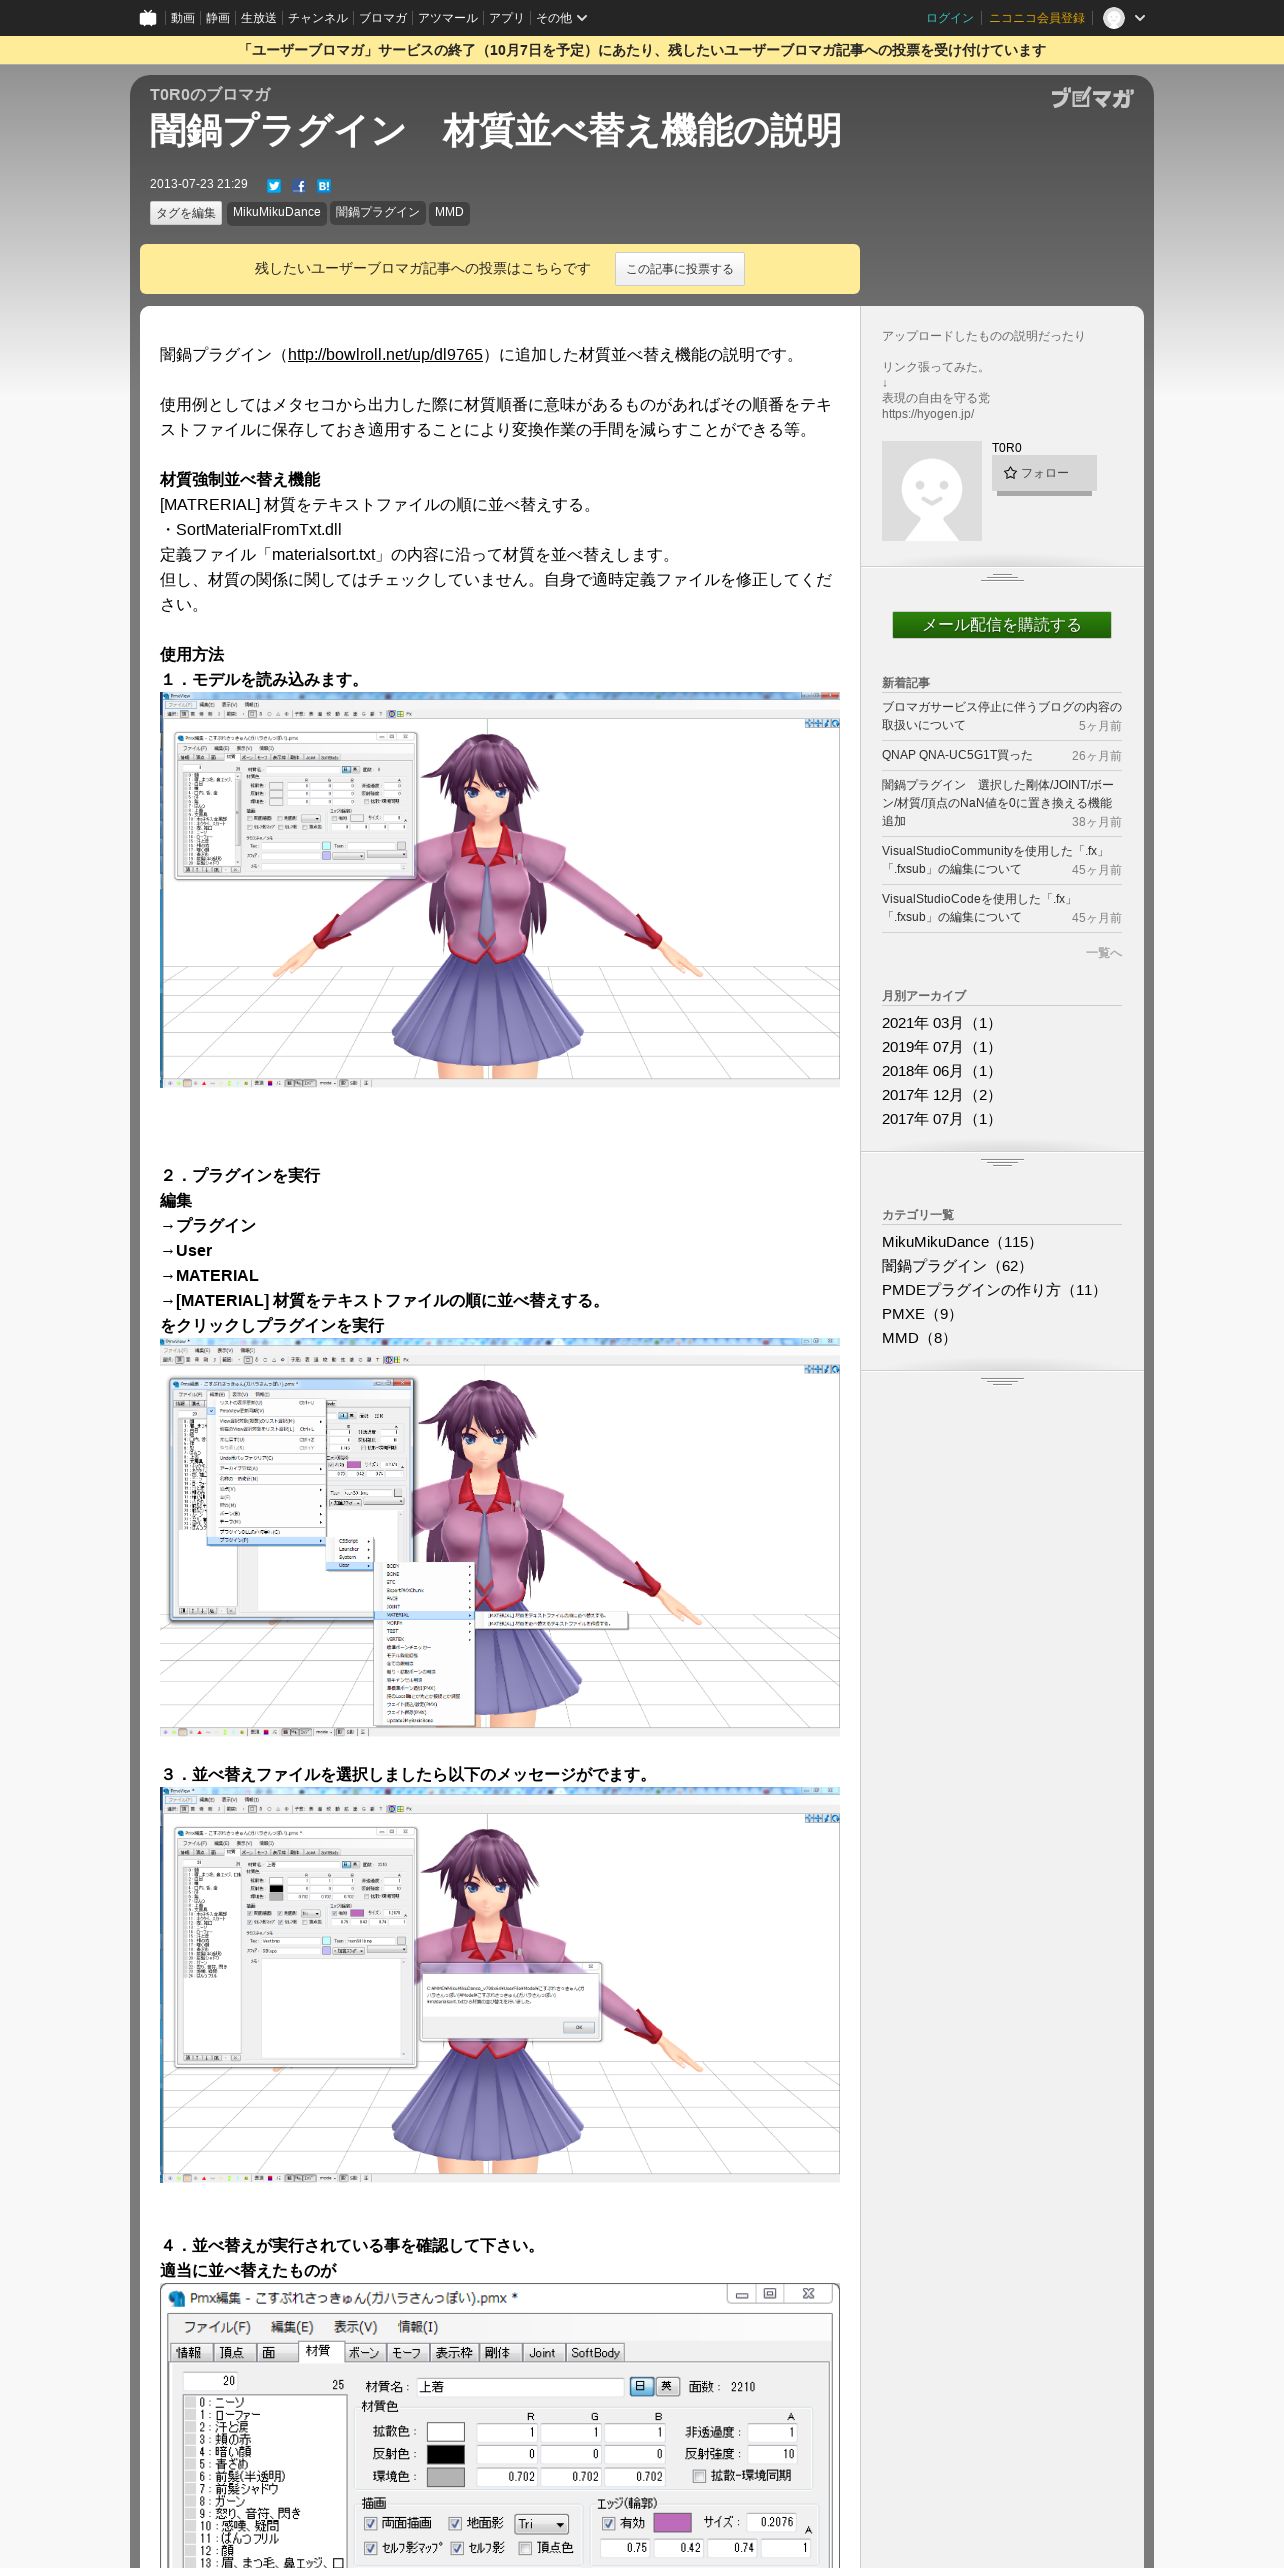Open アプリ in top navigation
1284x2568 pixels.
507,18
